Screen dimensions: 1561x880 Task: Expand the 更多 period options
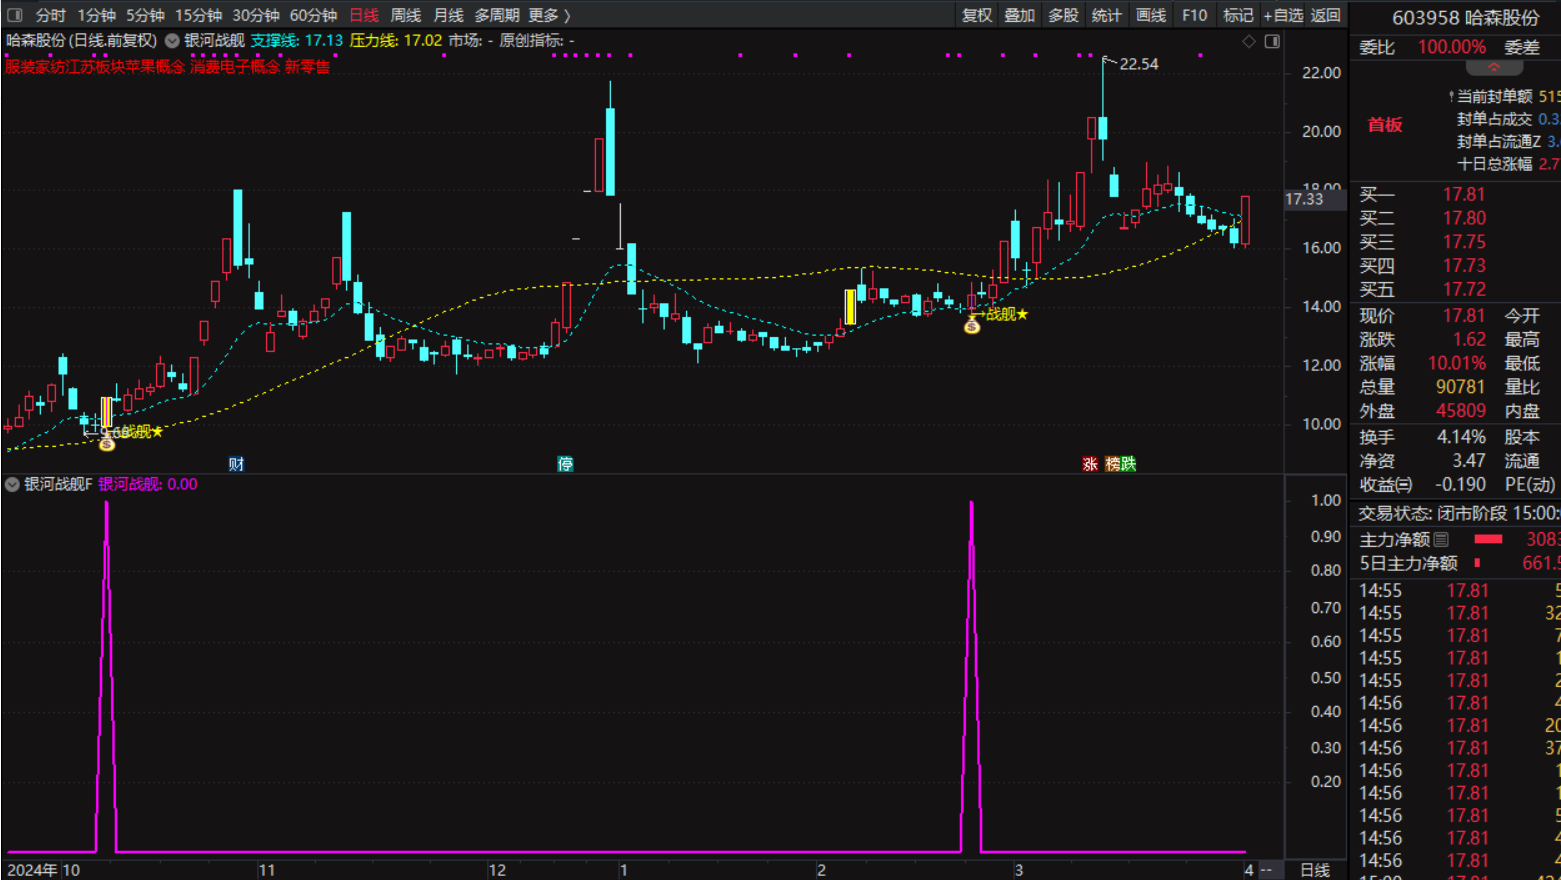[x=549, y=15]
